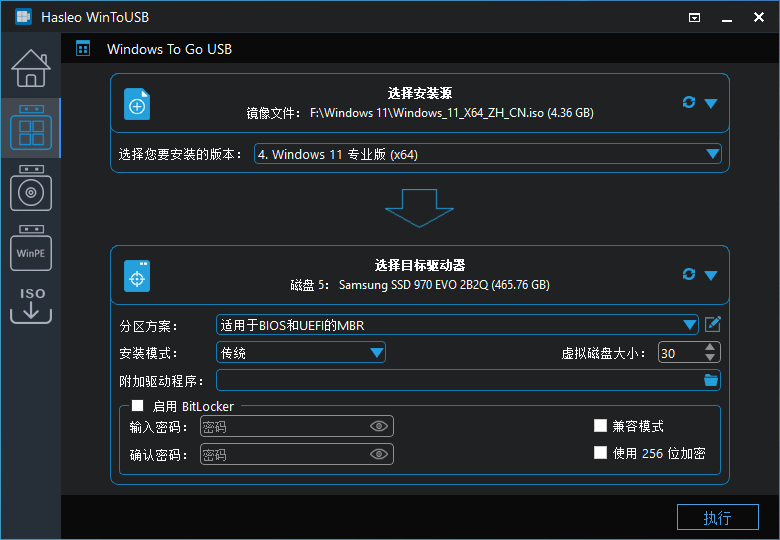Select Windows To Go USB sidebar icon
This screenshot has height=540, width=780.
click(x=31, y=127)
